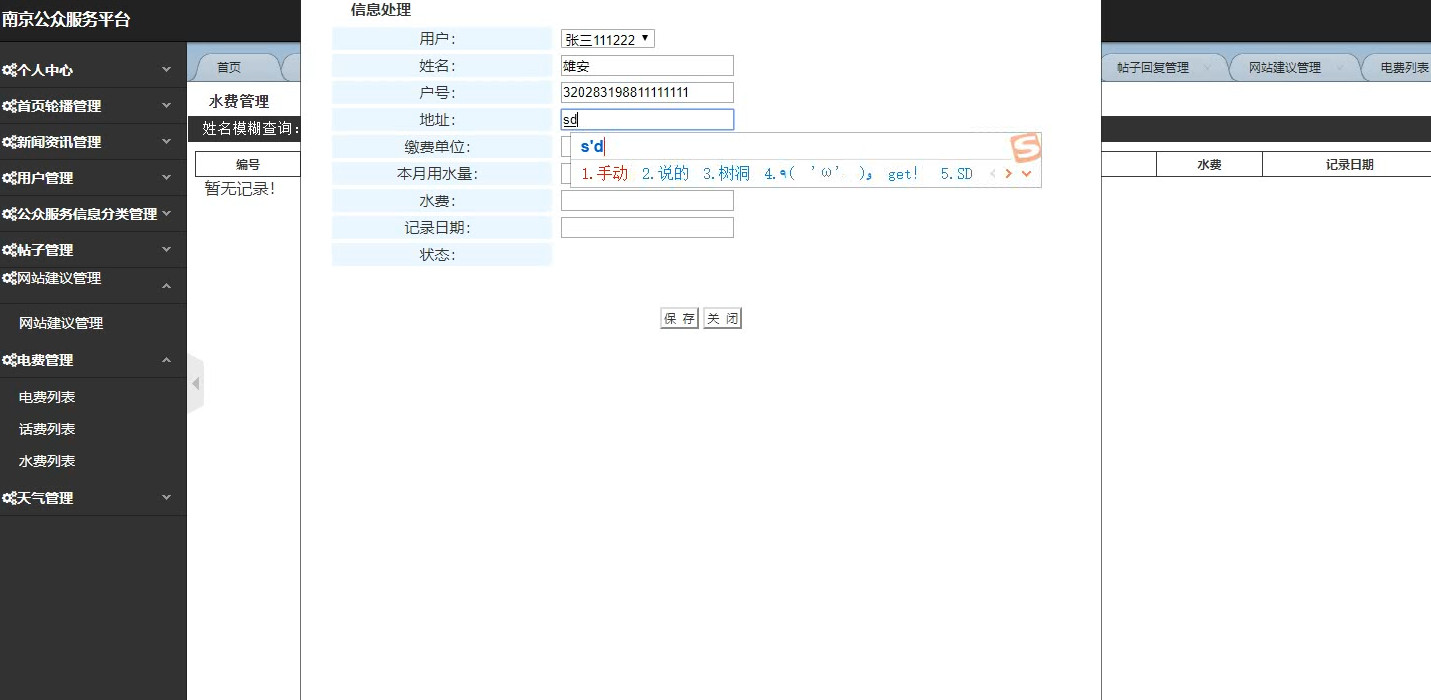
Task: Go to next IME candidate page arrow
Action: point(1009,174)
